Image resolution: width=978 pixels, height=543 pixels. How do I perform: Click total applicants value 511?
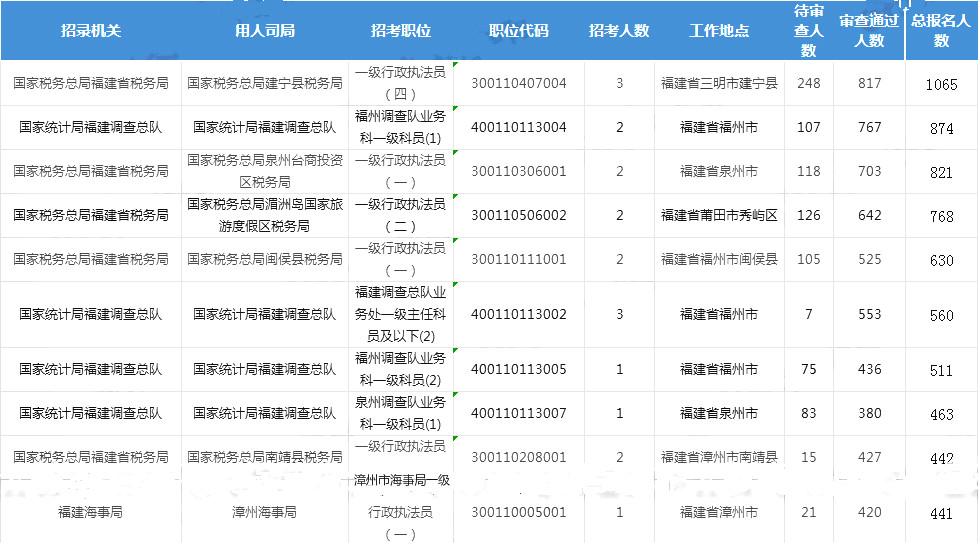tap(941, 371)
